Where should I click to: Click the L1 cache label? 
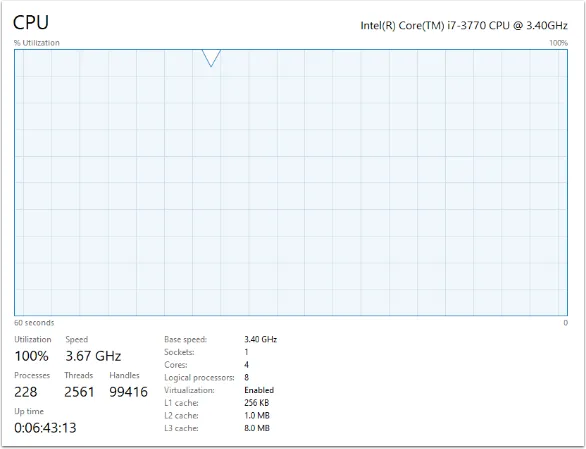(x=181, y=403)
